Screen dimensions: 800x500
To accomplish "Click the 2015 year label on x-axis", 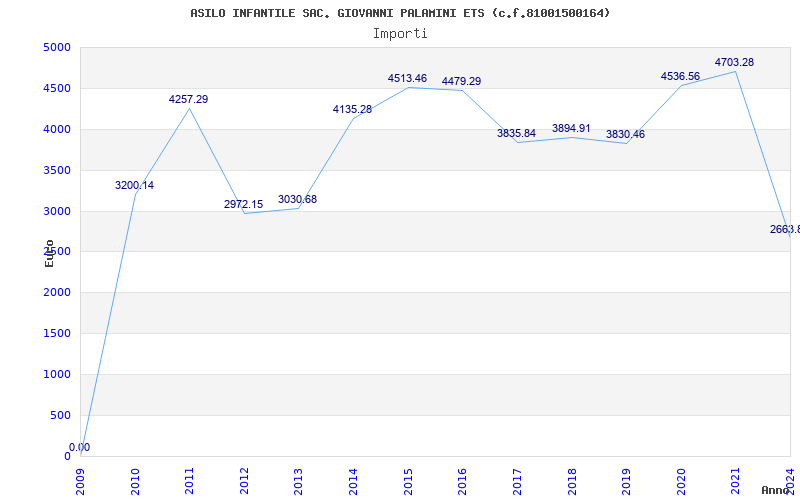I will (408, 481).
